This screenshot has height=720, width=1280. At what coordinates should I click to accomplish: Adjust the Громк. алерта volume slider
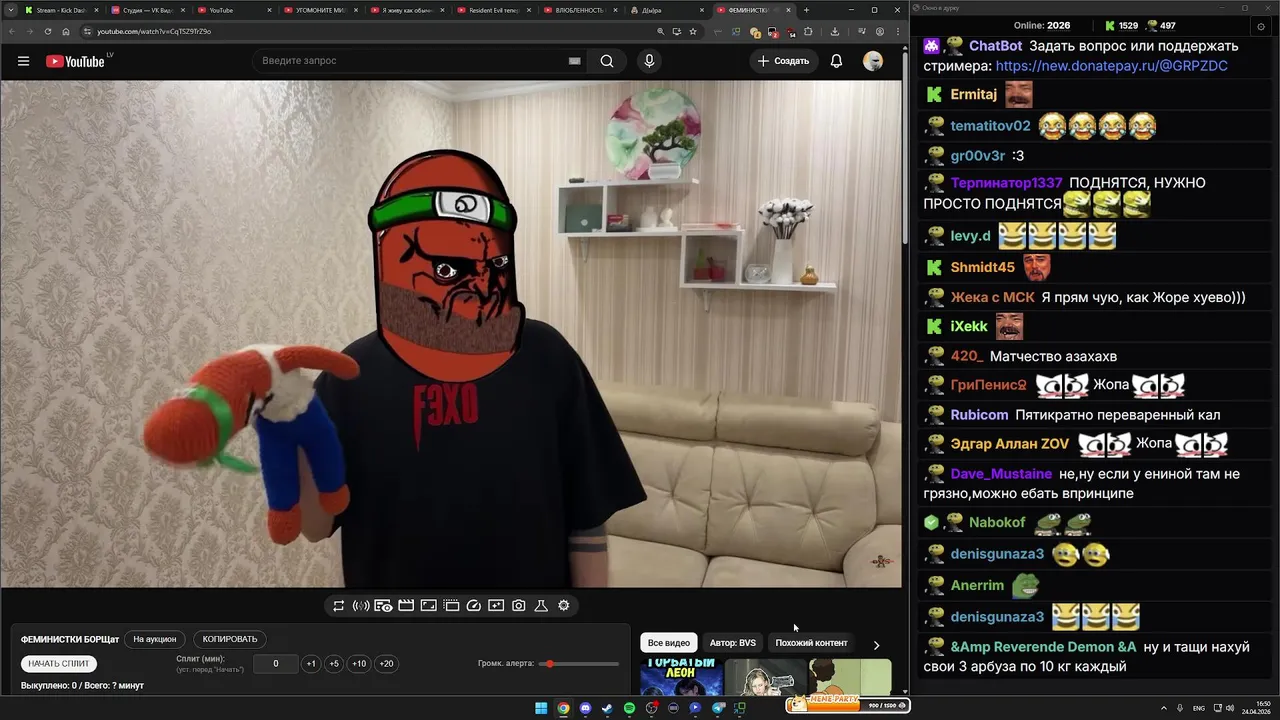coord(579,664)
